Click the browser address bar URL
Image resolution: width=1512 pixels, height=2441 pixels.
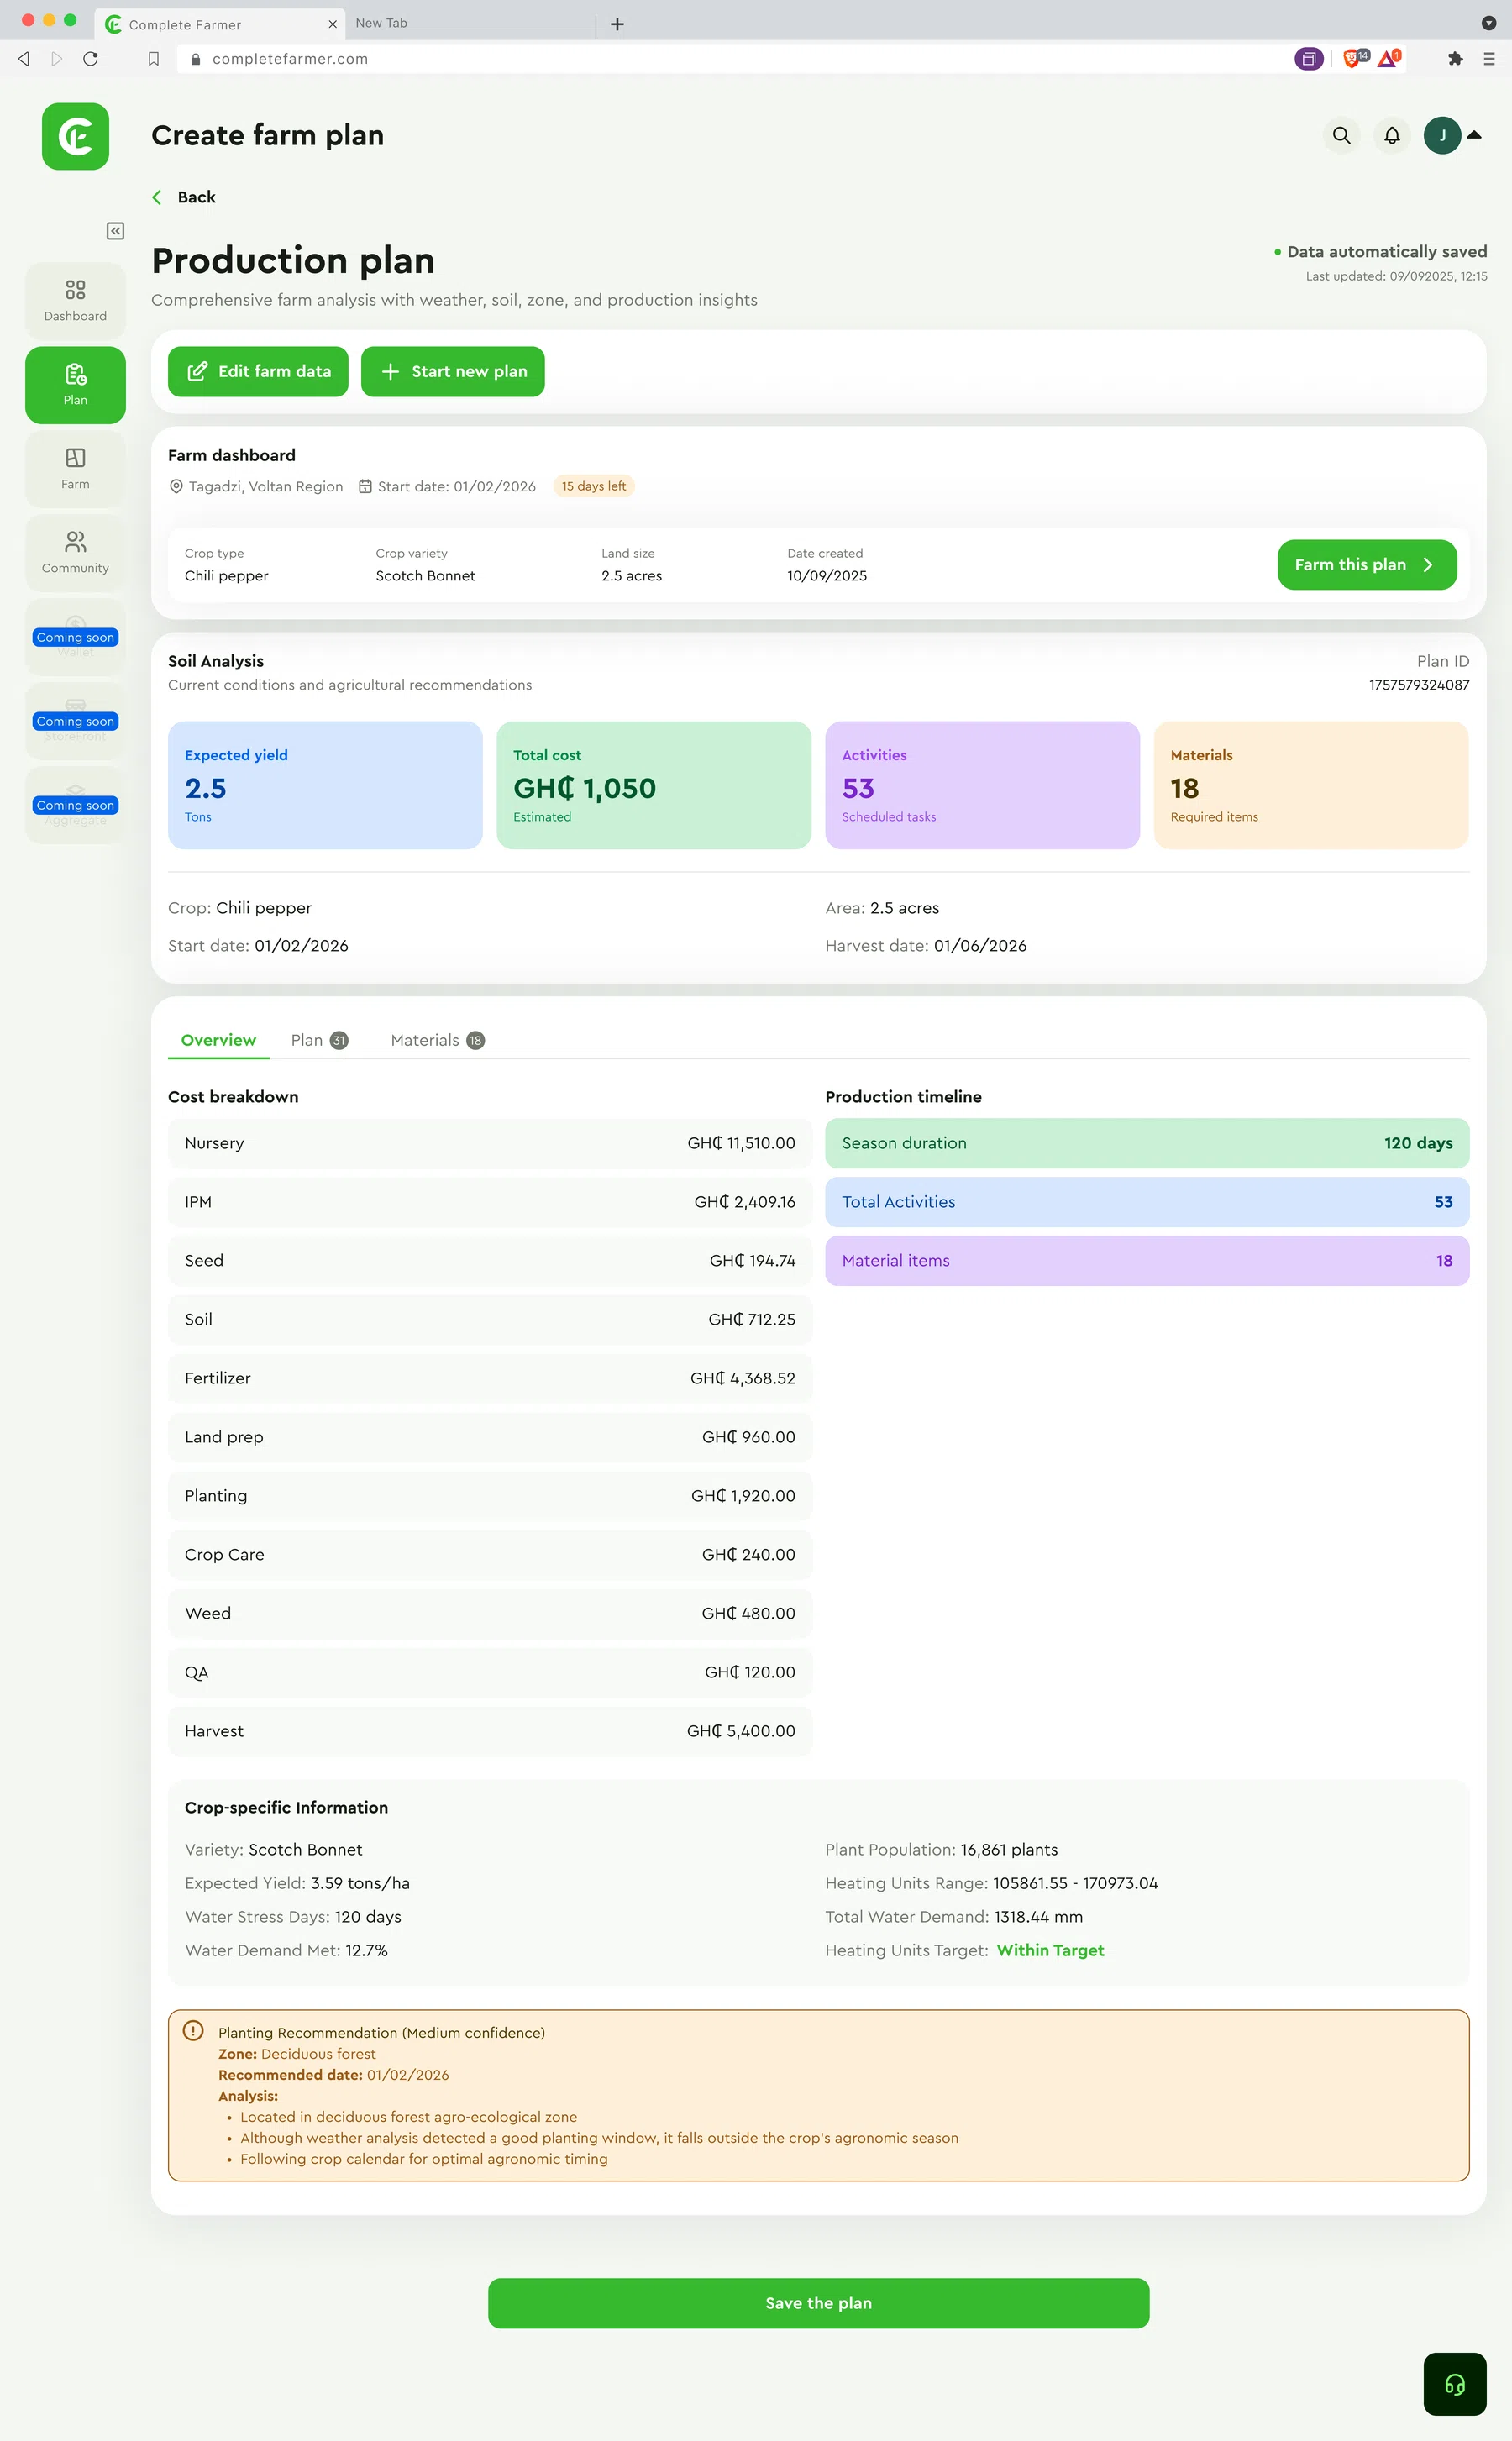click(x=290, y=59)
